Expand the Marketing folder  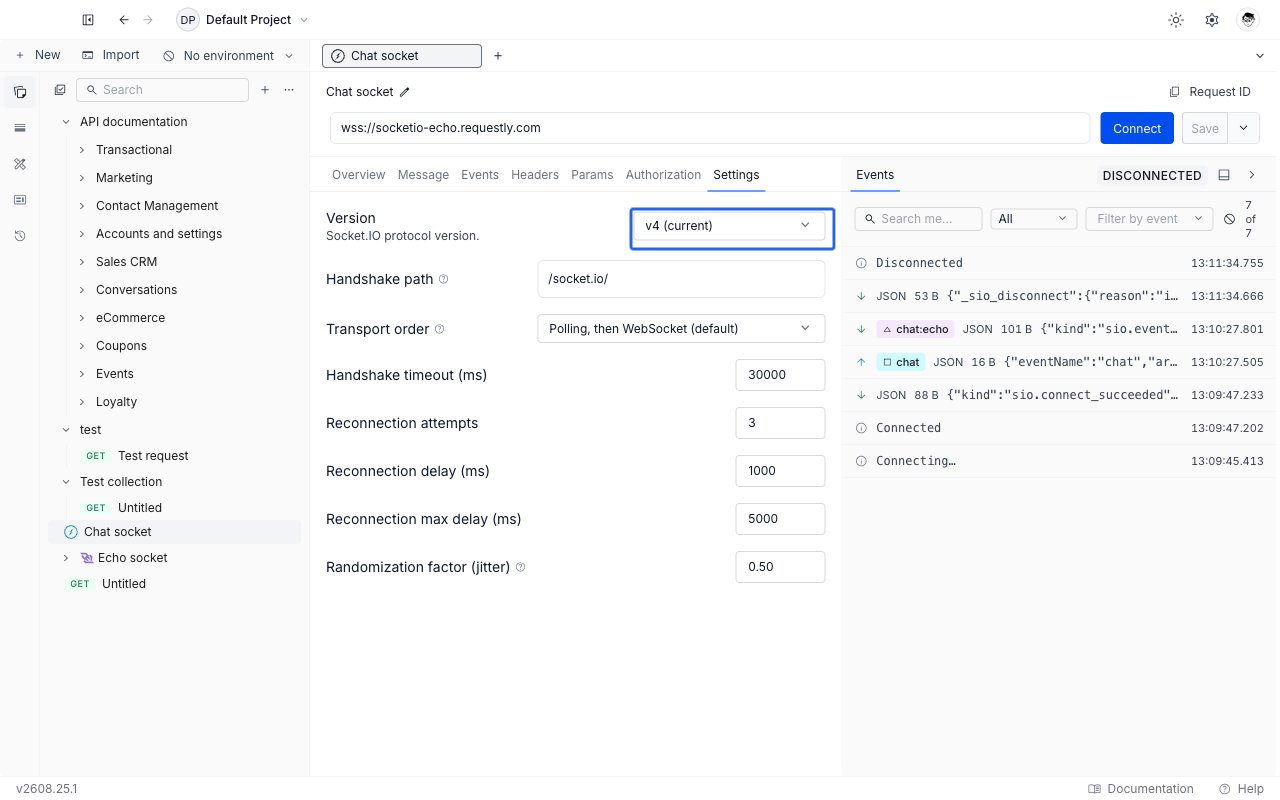click(x=82, y=178)
